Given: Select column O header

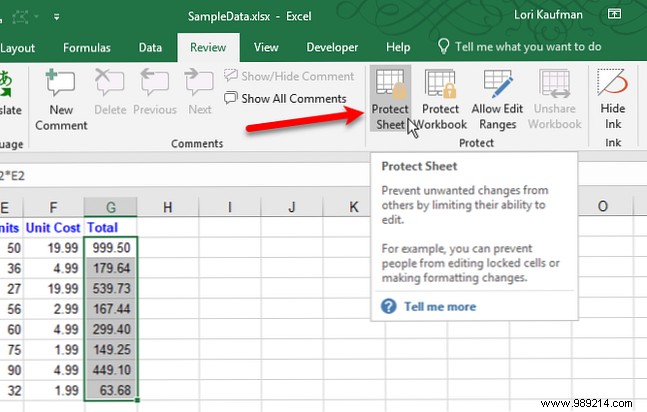Looking at the screenshot, I should coord(602,206).
